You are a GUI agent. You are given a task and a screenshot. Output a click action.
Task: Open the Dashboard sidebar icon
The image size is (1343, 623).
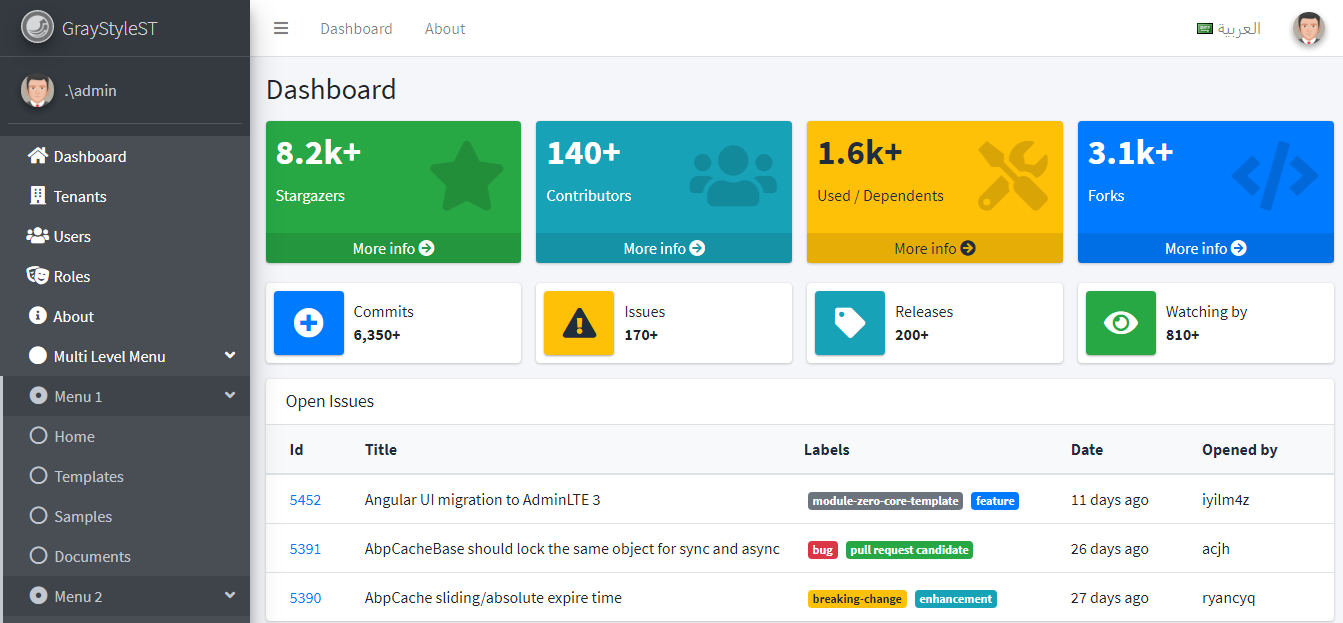(37, 156)
